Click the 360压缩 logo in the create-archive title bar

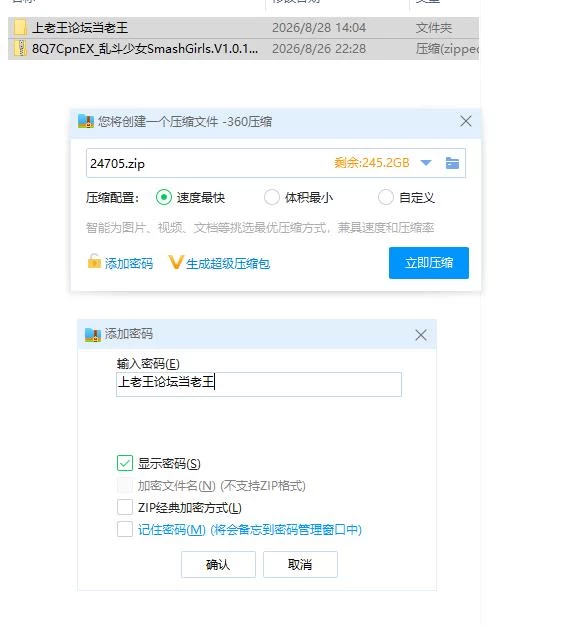pyautogui.click(x=85, y=121)
